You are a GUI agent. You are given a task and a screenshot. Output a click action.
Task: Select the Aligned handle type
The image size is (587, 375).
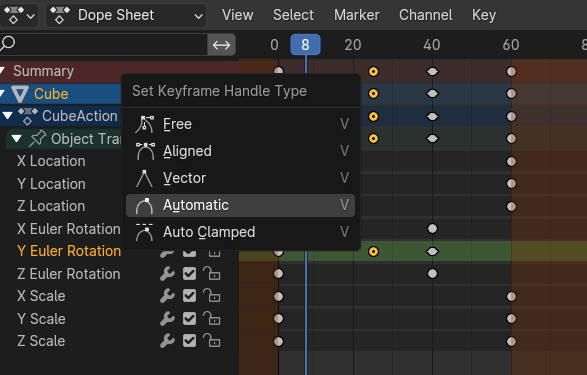pyautogui.click(x=240, y=151)
